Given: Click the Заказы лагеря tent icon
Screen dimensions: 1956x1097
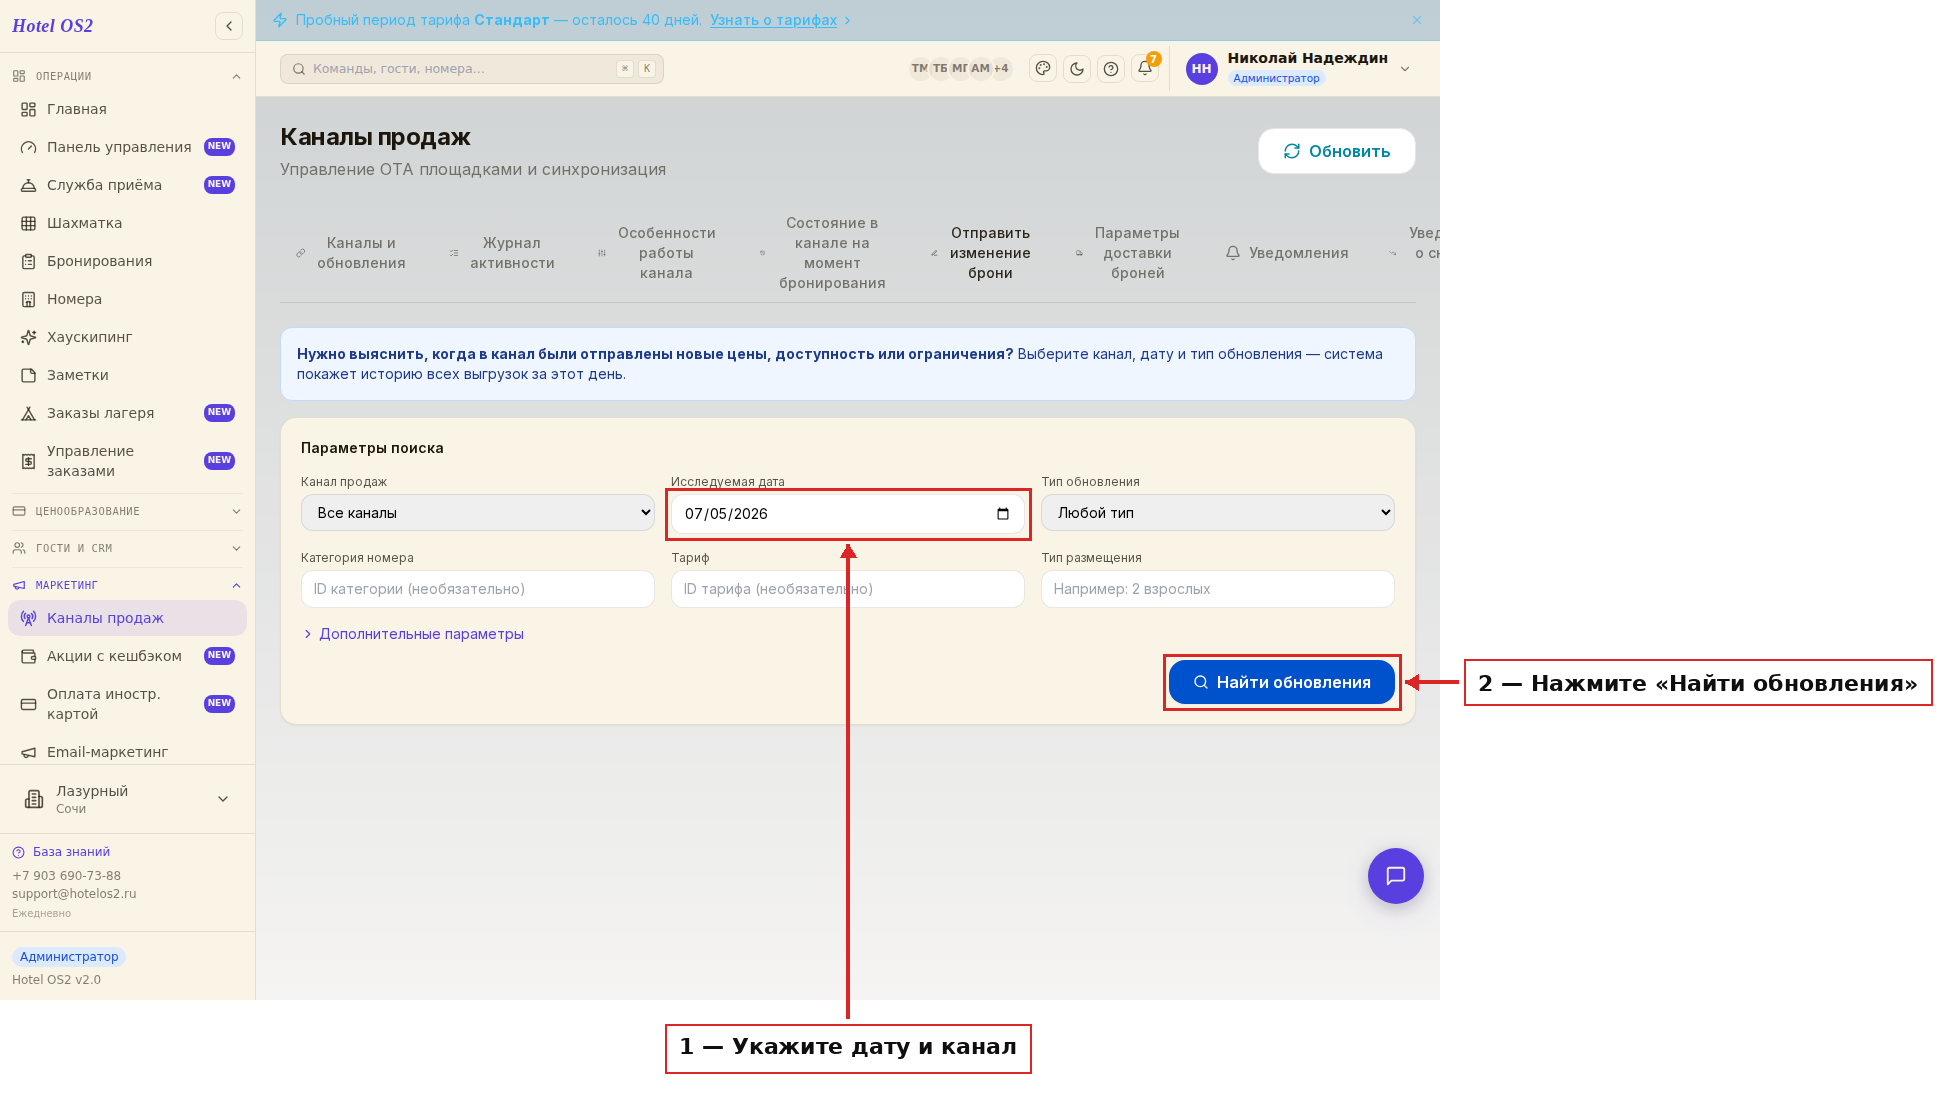Looking at the screenshot, I should click(29, 413).
